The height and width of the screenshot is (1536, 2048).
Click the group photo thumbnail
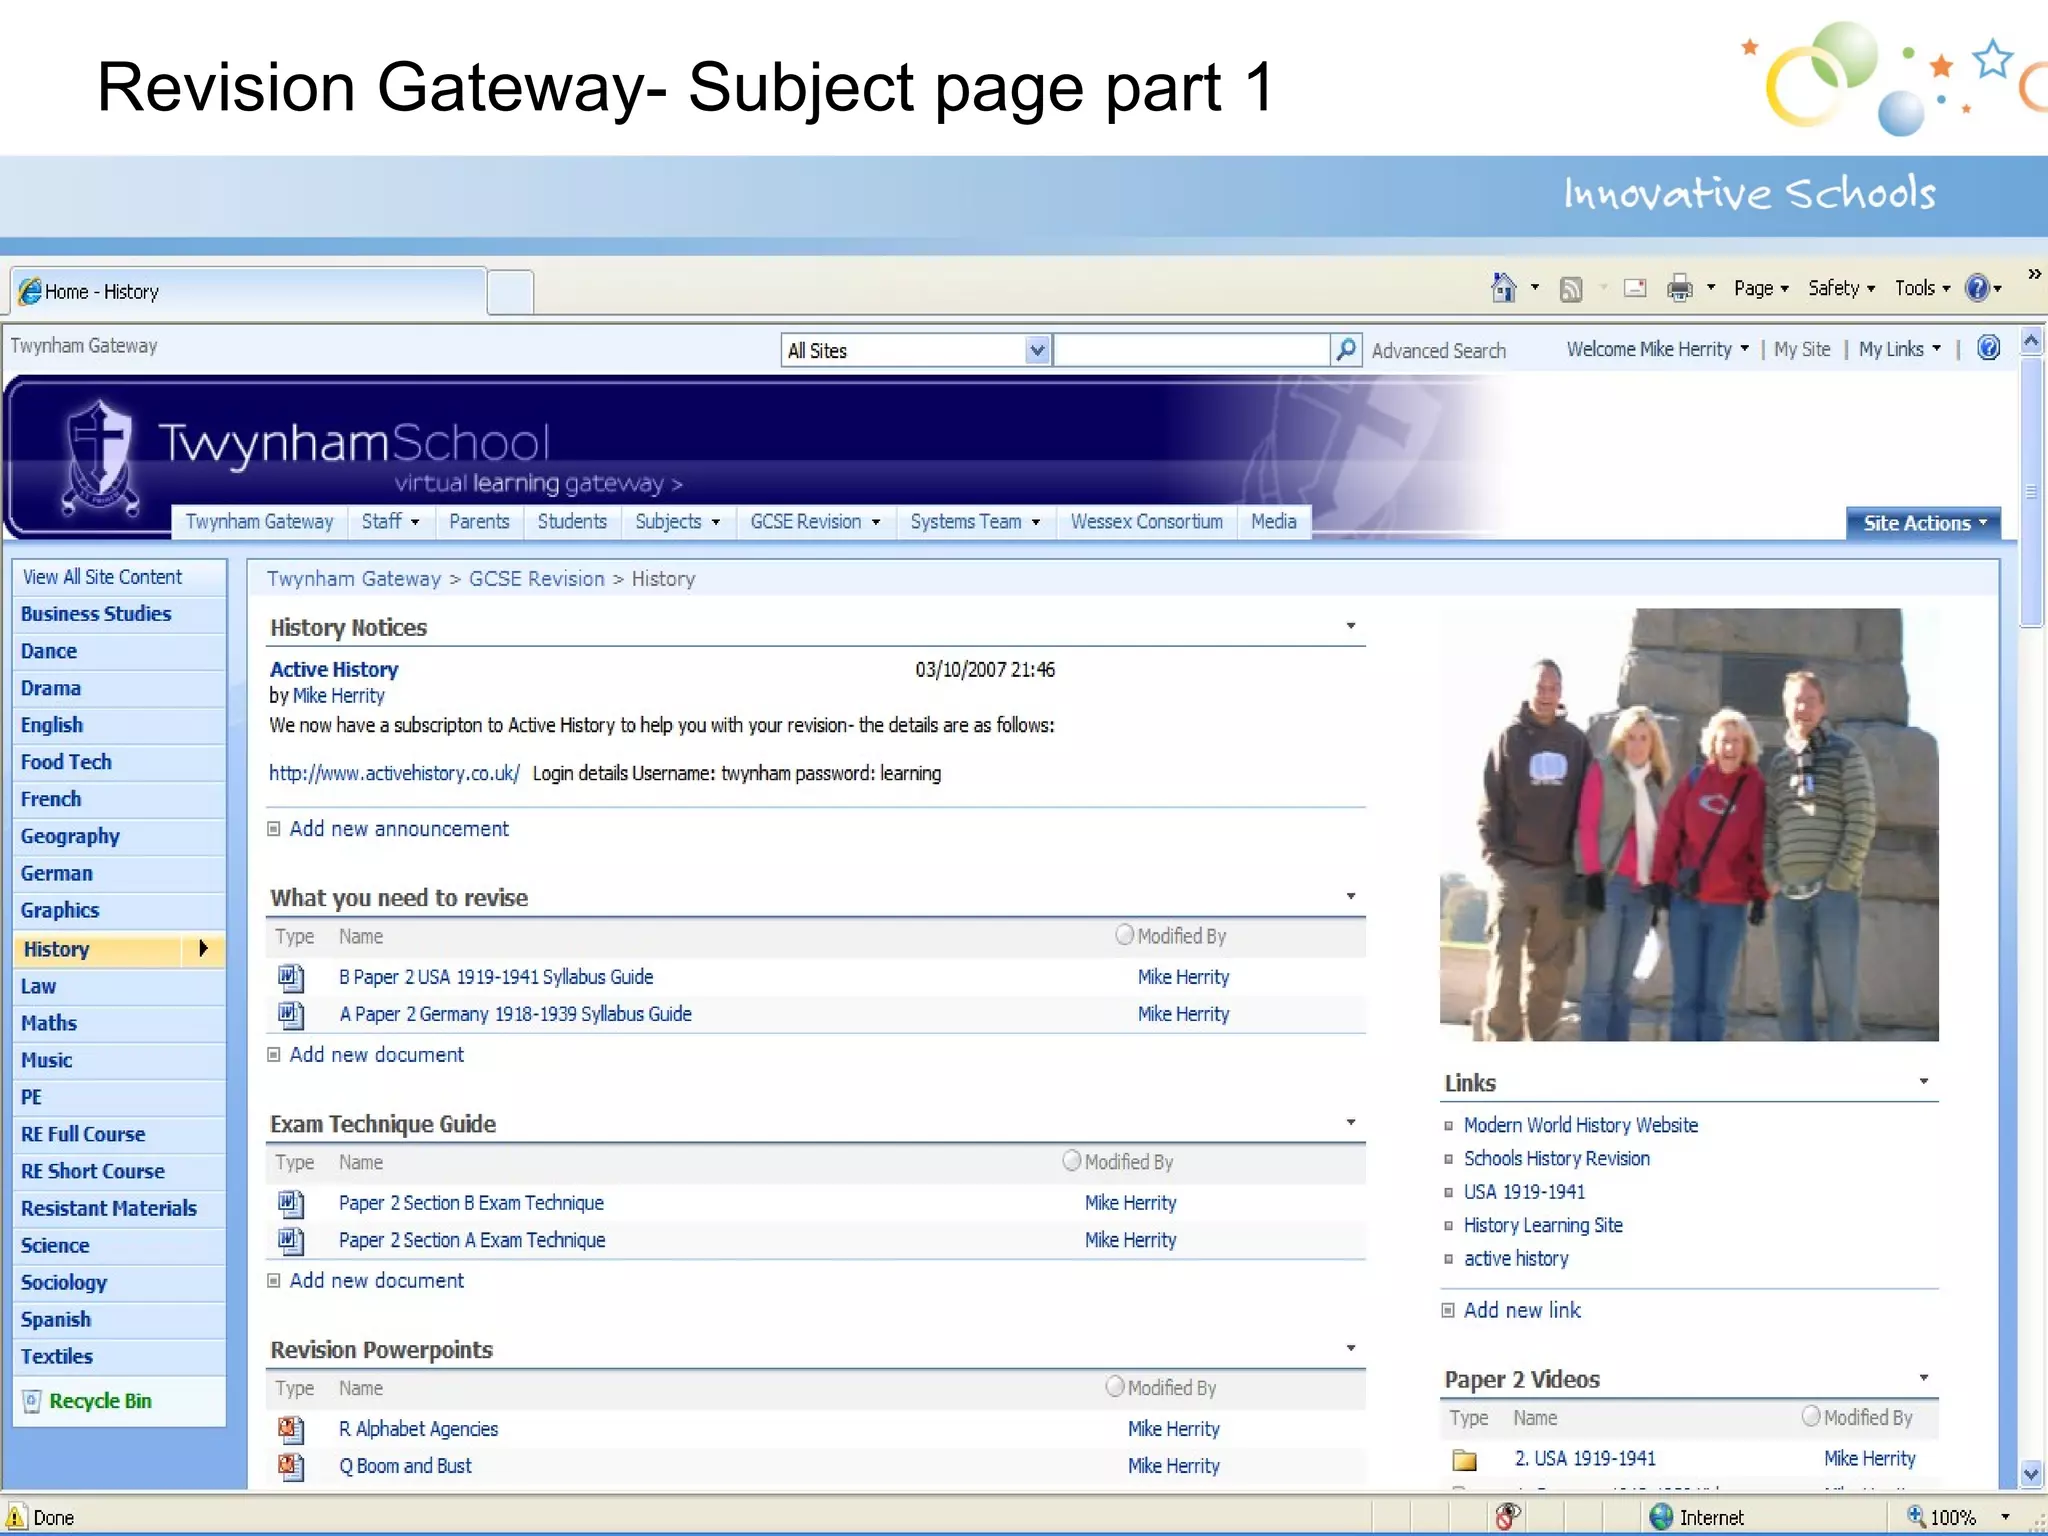coord(1689,825)
